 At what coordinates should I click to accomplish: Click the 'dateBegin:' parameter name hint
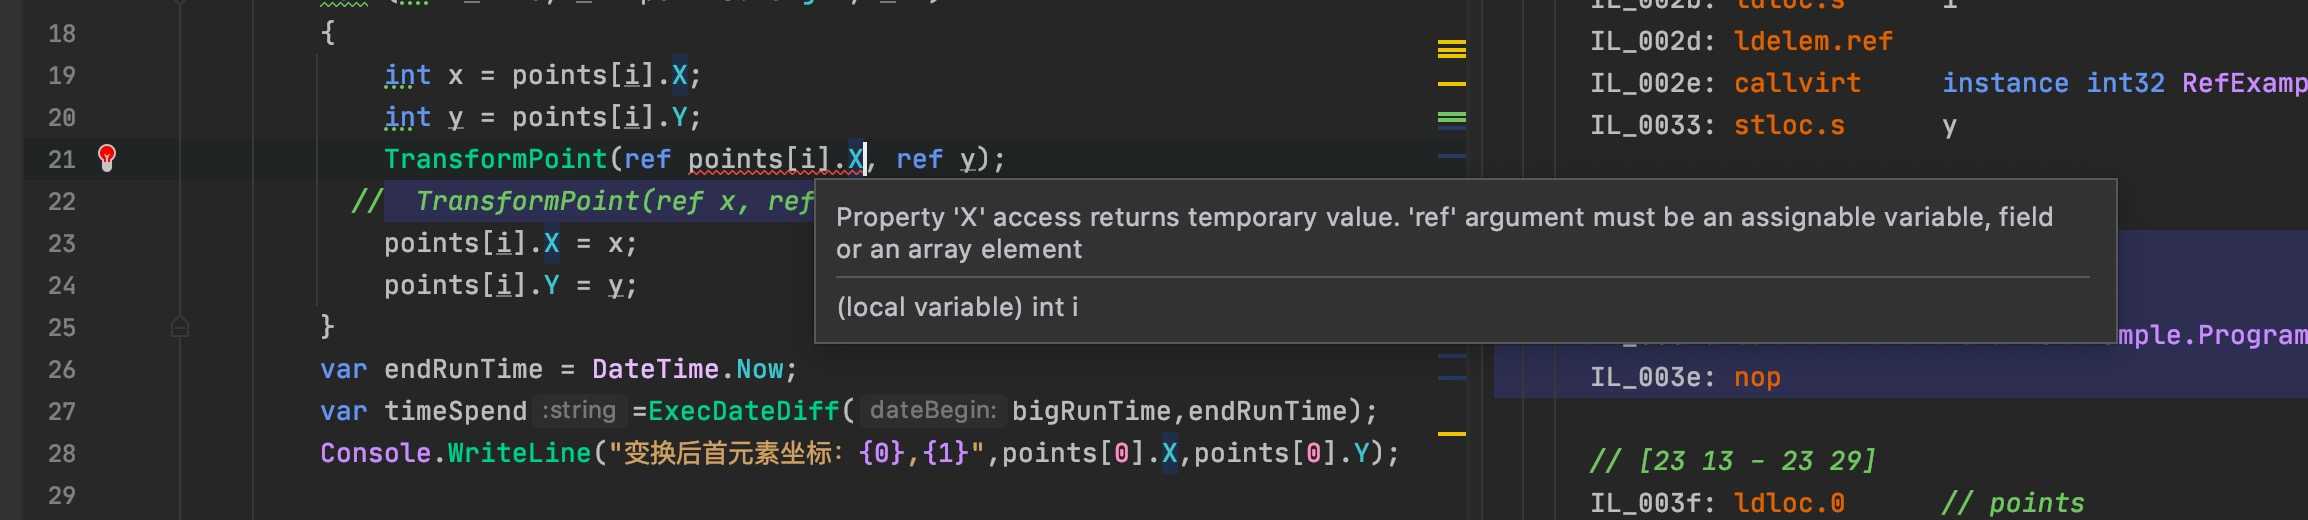pos(933,410)
